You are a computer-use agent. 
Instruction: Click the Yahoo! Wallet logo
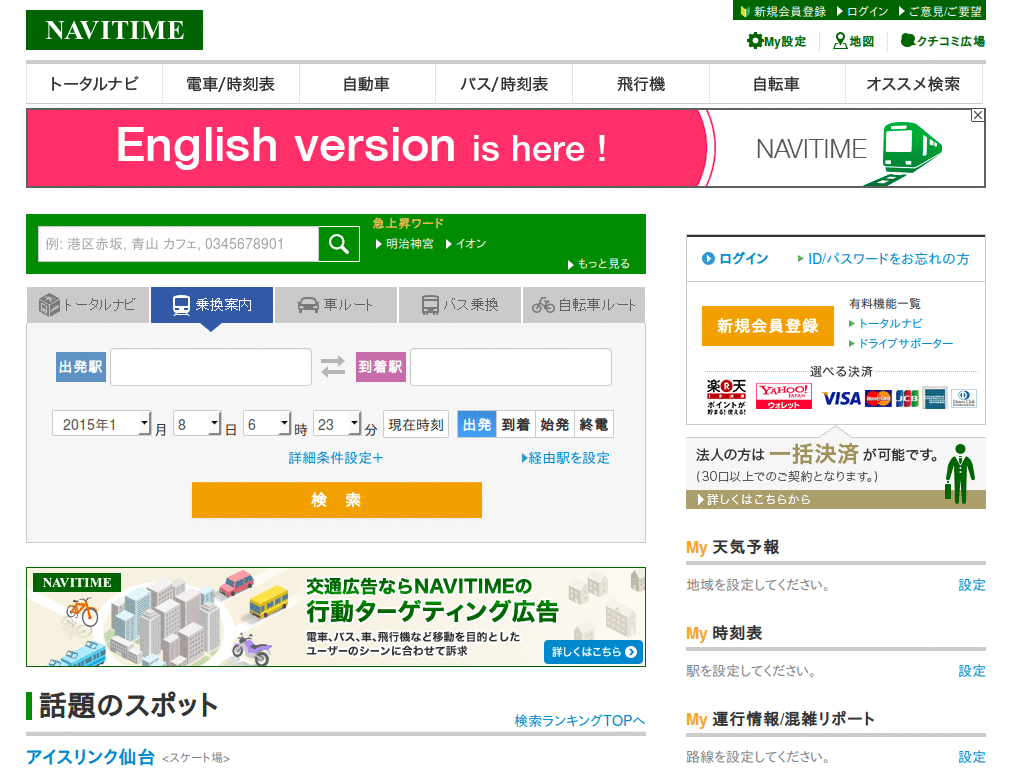tap(784, 396)
